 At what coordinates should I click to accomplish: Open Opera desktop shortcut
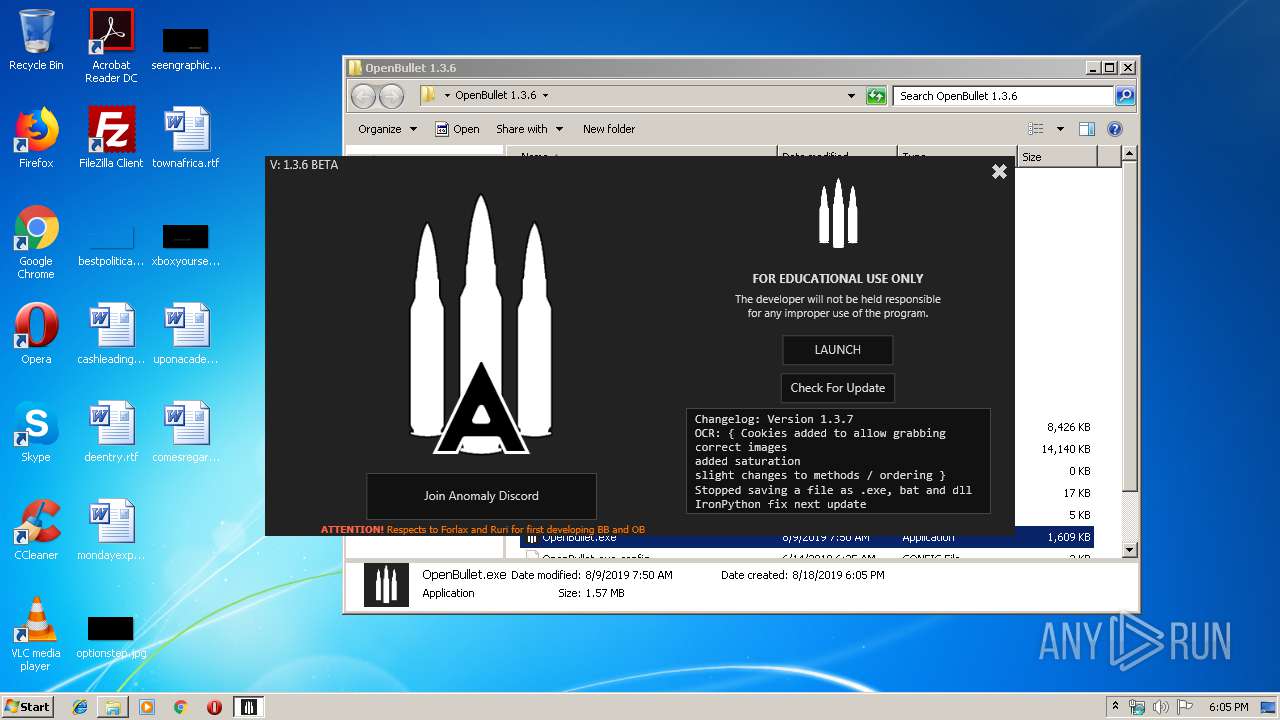[36, 334]
